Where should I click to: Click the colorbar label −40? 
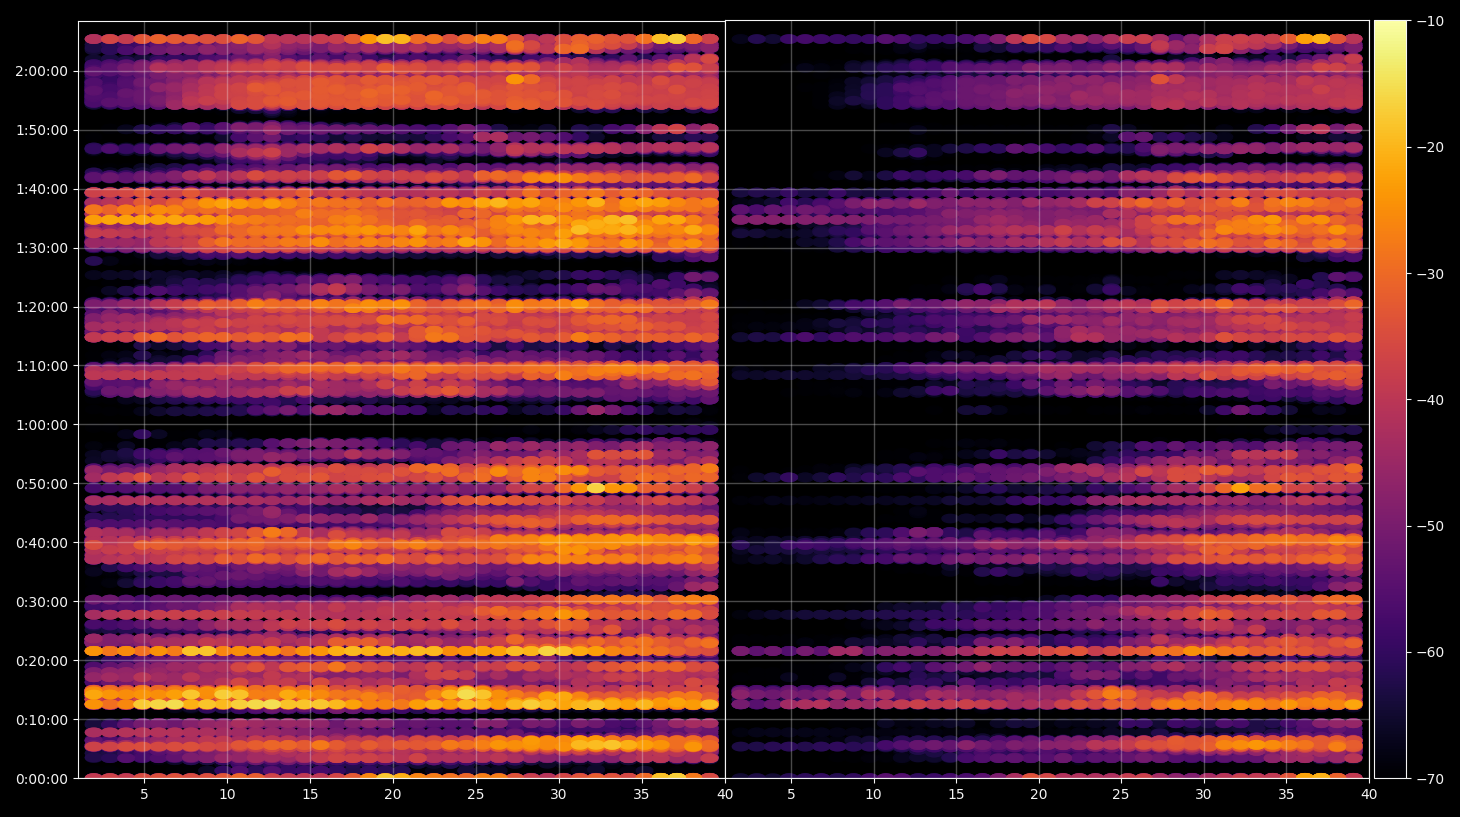pyautogui.click(x=1431, y=400)
